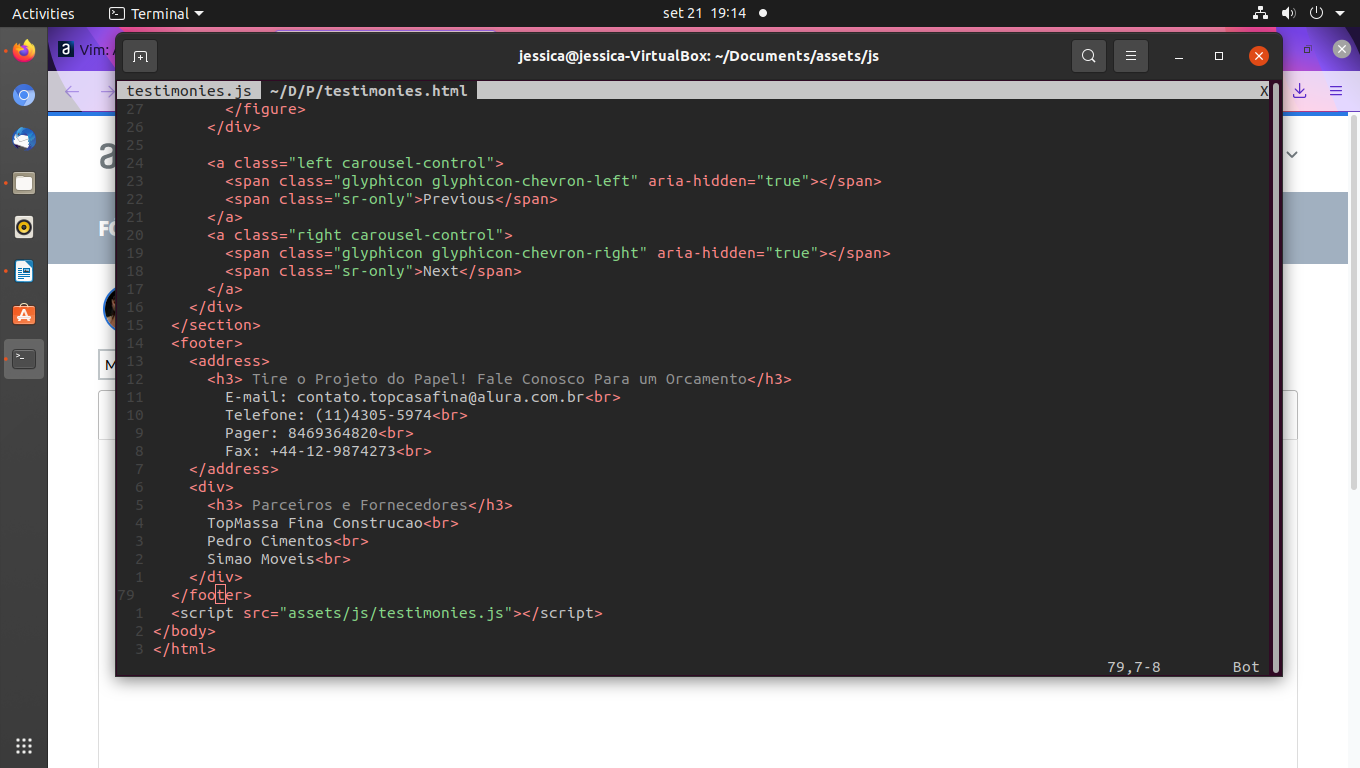The width and height of the screenshot is (1360, 768).
Task: Click 'Previous' in the sr-only span
Action: (458, 199)
